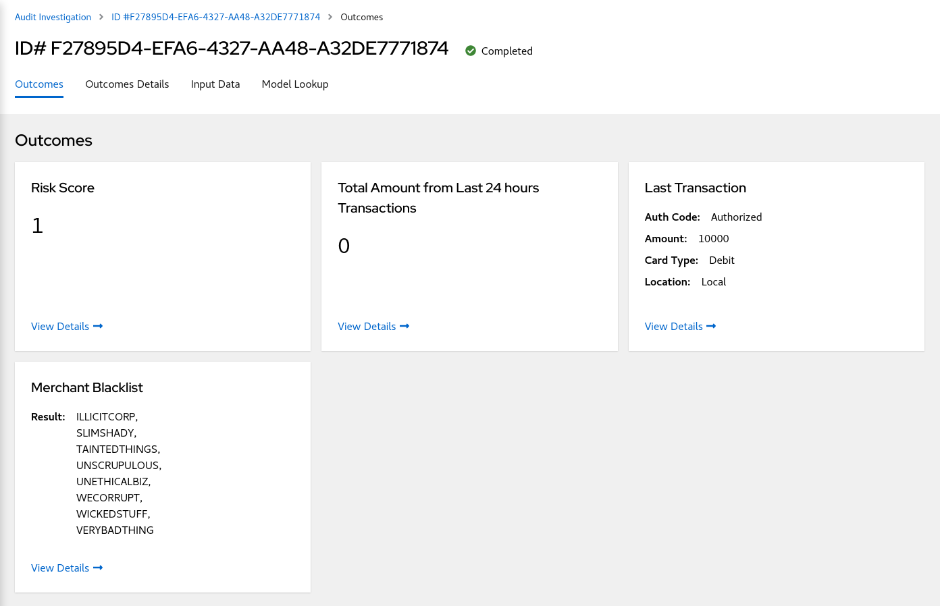The width and height of the screenshot is (940, 606).
Task: Navigate to Audit Investigation via breadcrumb
Action: coord(52,17)
